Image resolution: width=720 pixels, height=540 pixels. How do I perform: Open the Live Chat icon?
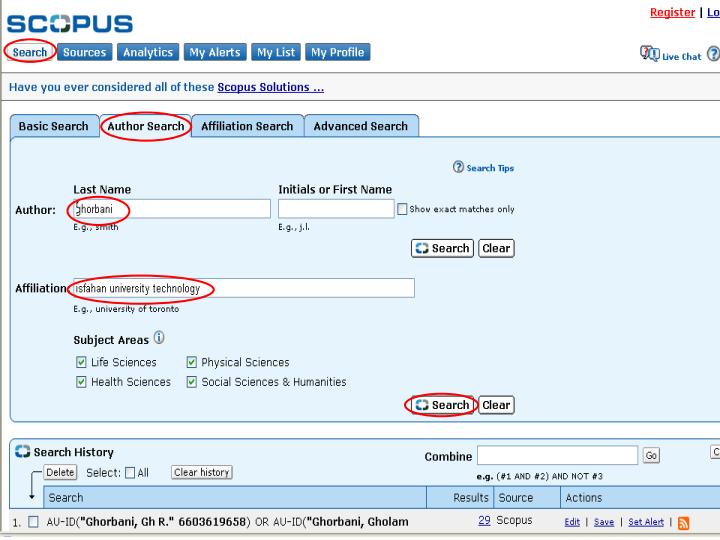click(650, 54)
